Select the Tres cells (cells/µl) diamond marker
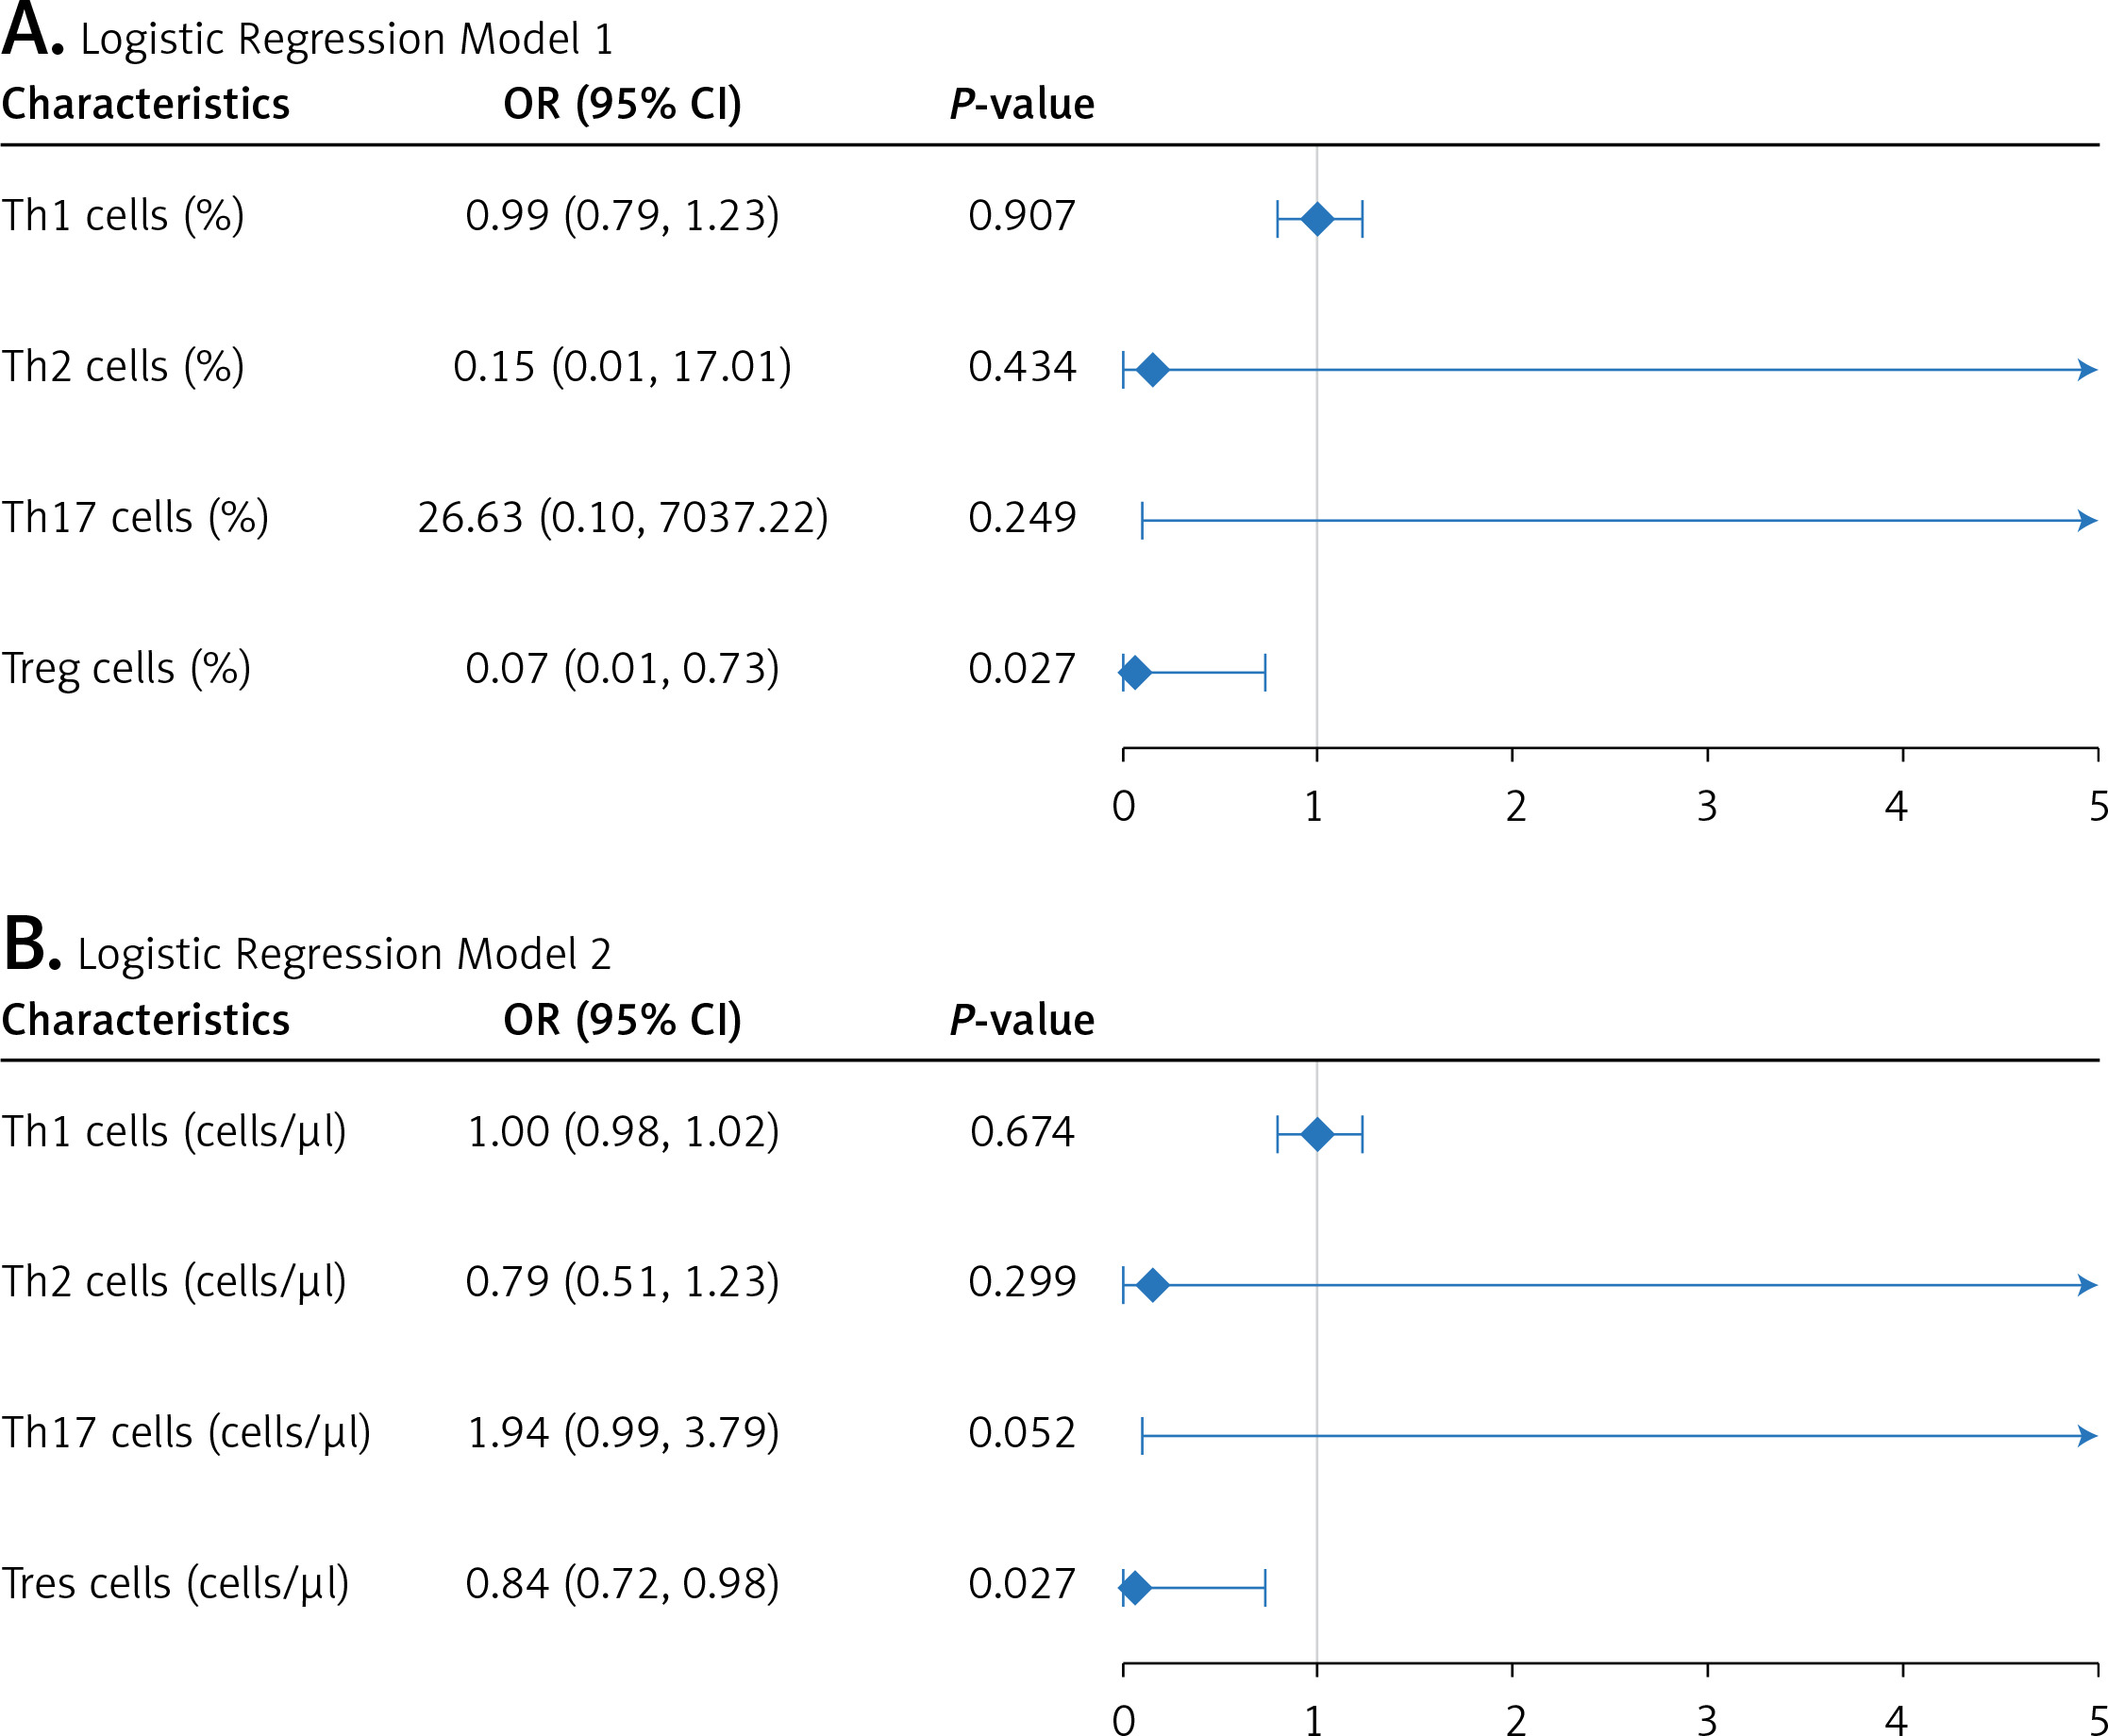 point(1134,1587)
